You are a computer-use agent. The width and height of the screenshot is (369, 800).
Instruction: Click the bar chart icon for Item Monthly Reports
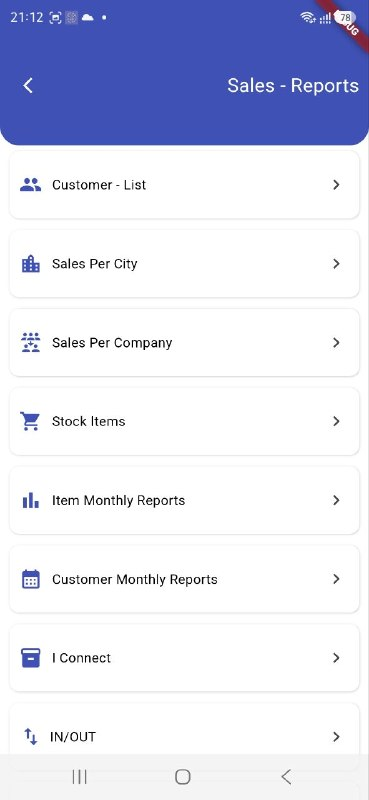[x=31, y=500]
